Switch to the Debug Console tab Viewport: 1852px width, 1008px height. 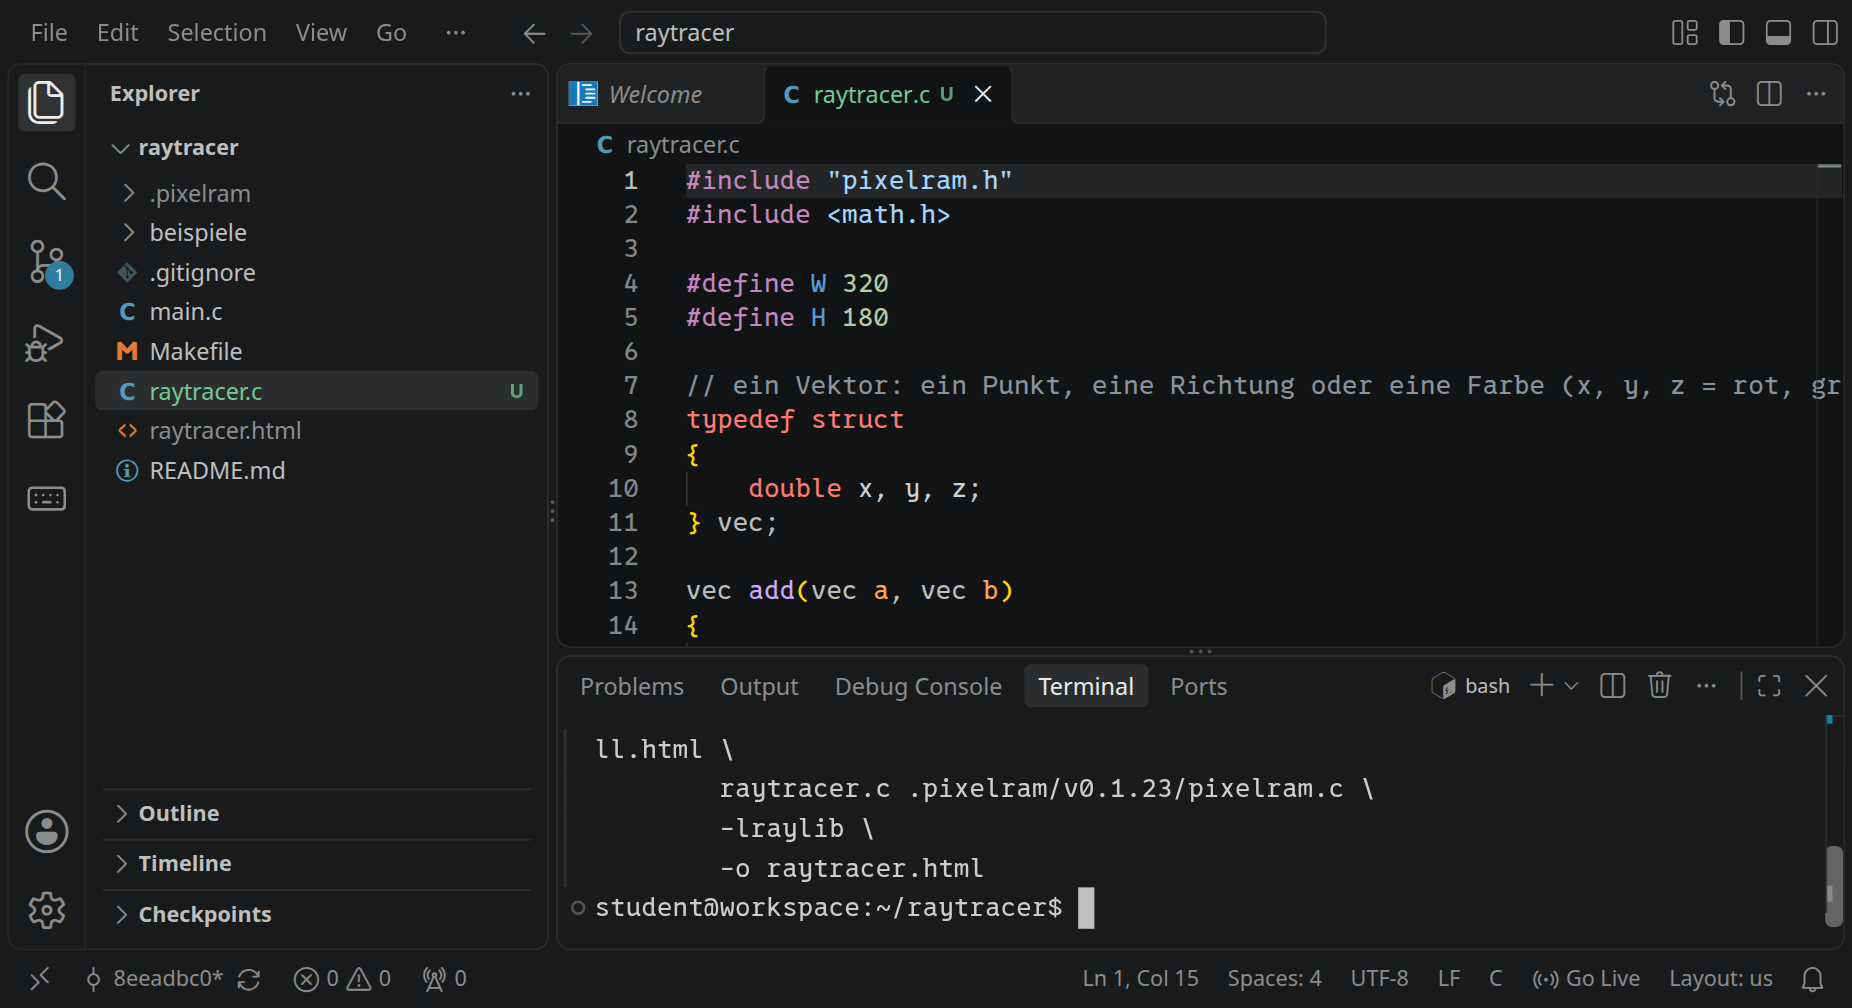[x=918, y=686]
